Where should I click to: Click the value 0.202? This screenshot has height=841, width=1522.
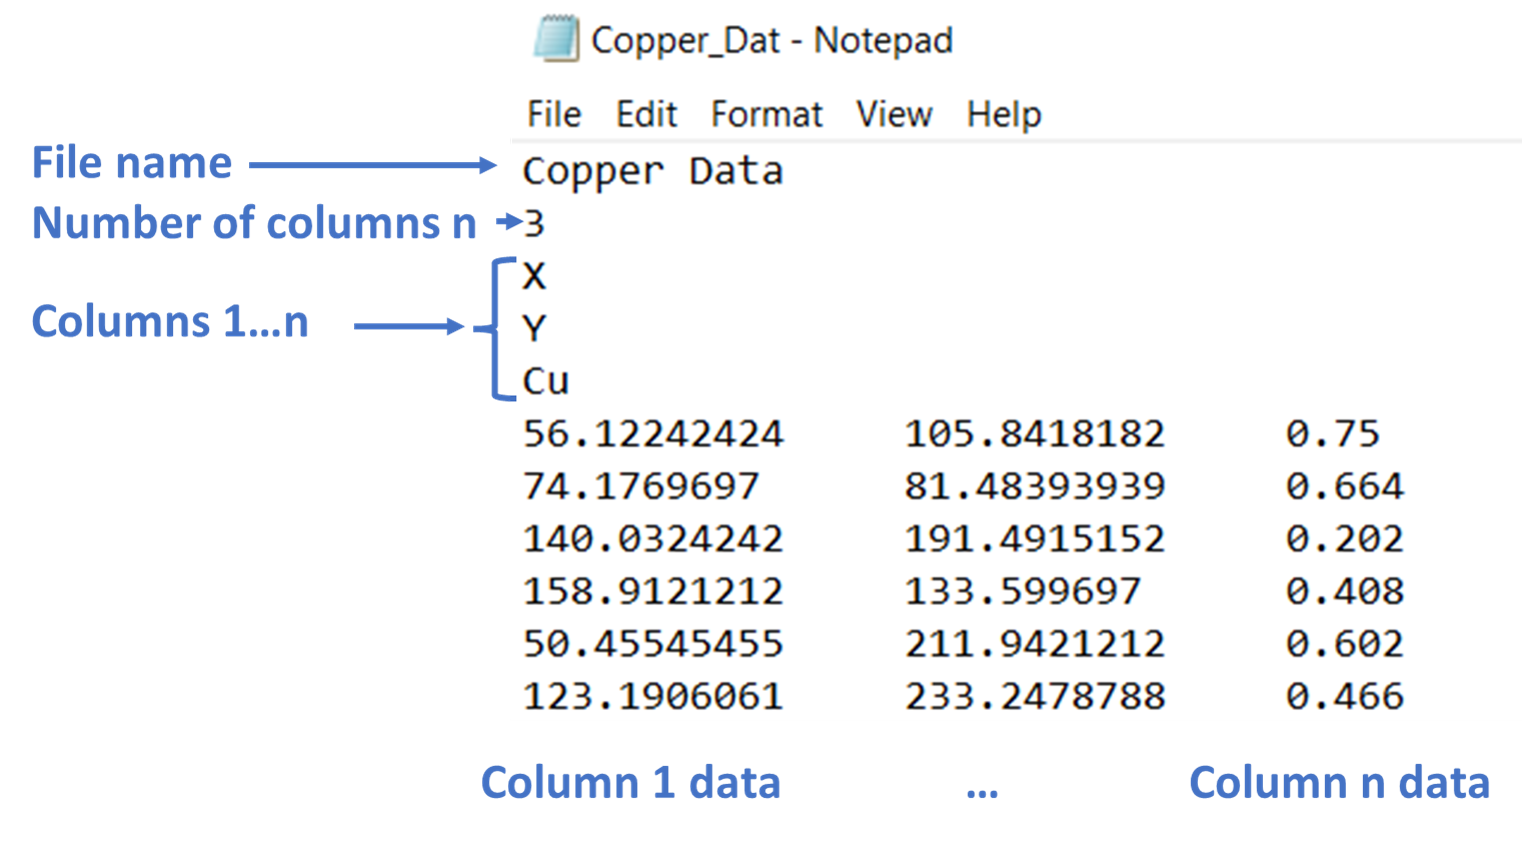(1345, 539)
